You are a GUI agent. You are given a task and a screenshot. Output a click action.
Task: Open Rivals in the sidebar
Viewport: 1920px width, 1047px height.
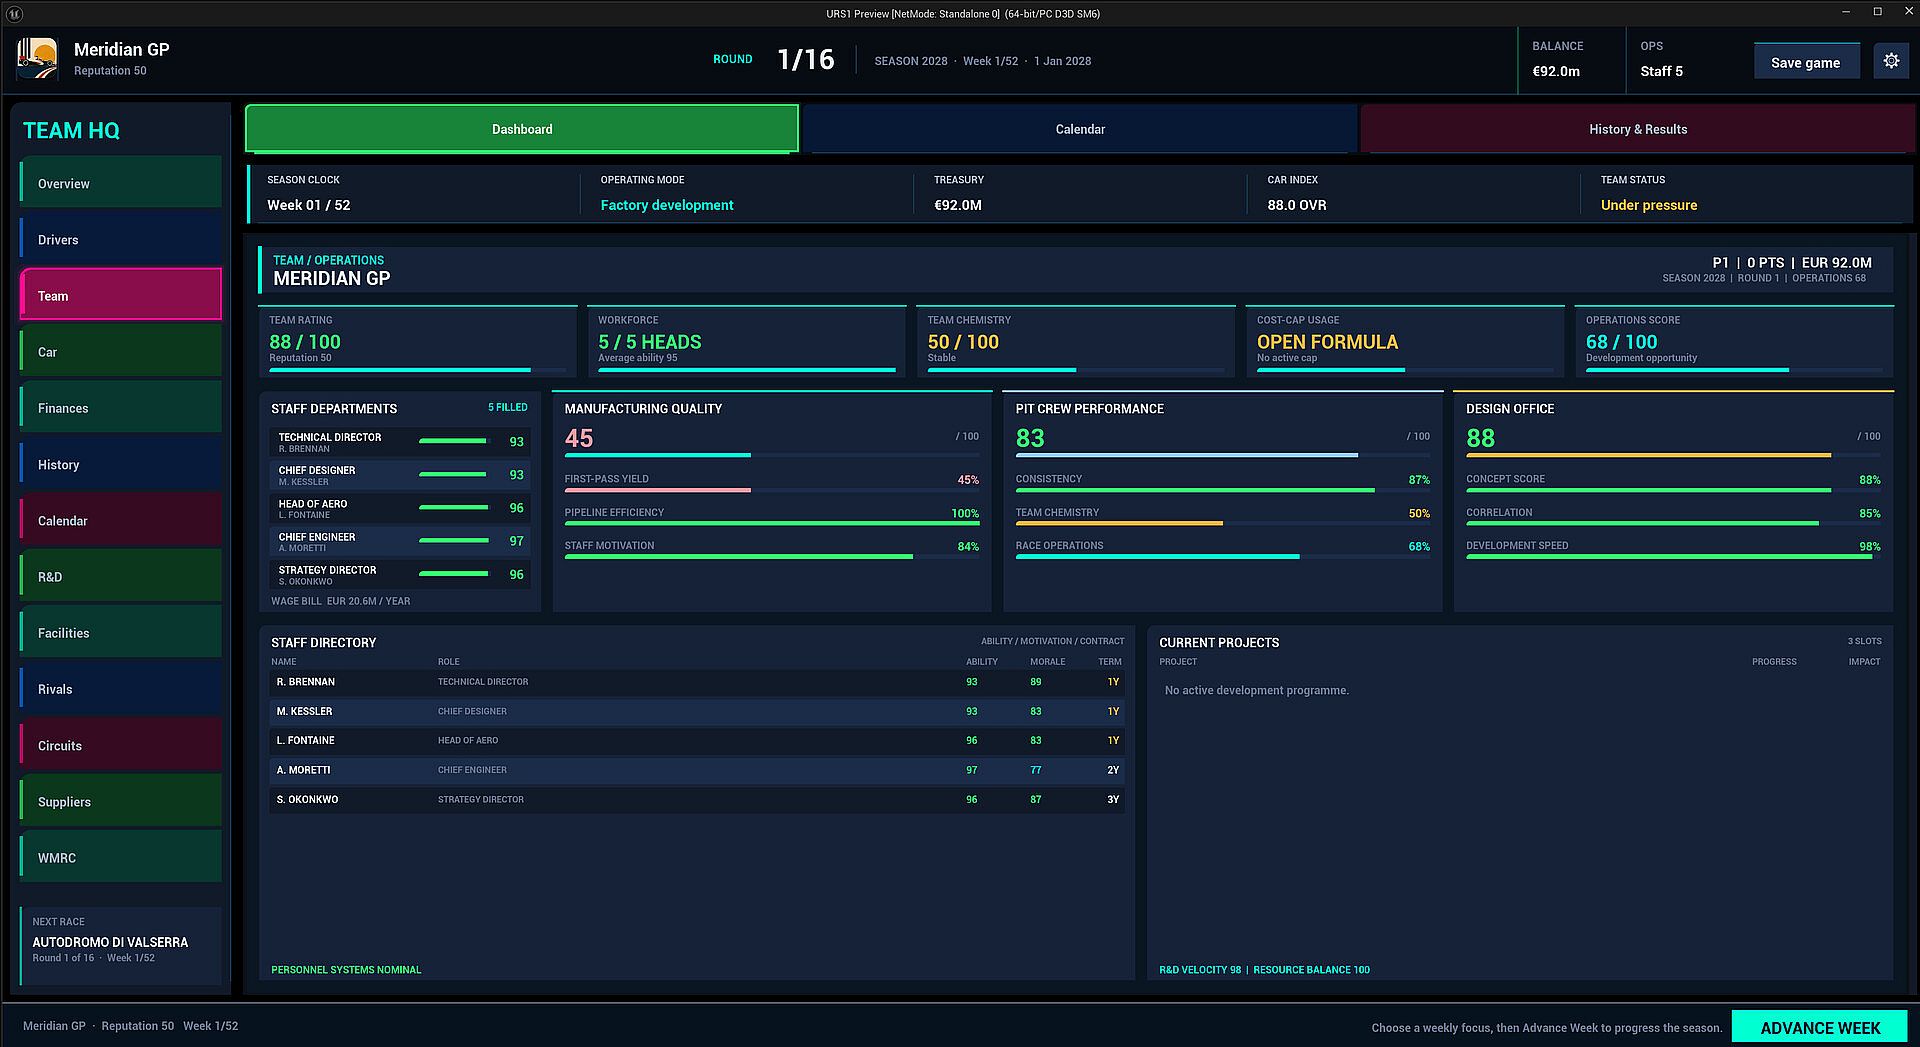coord(121,689)
